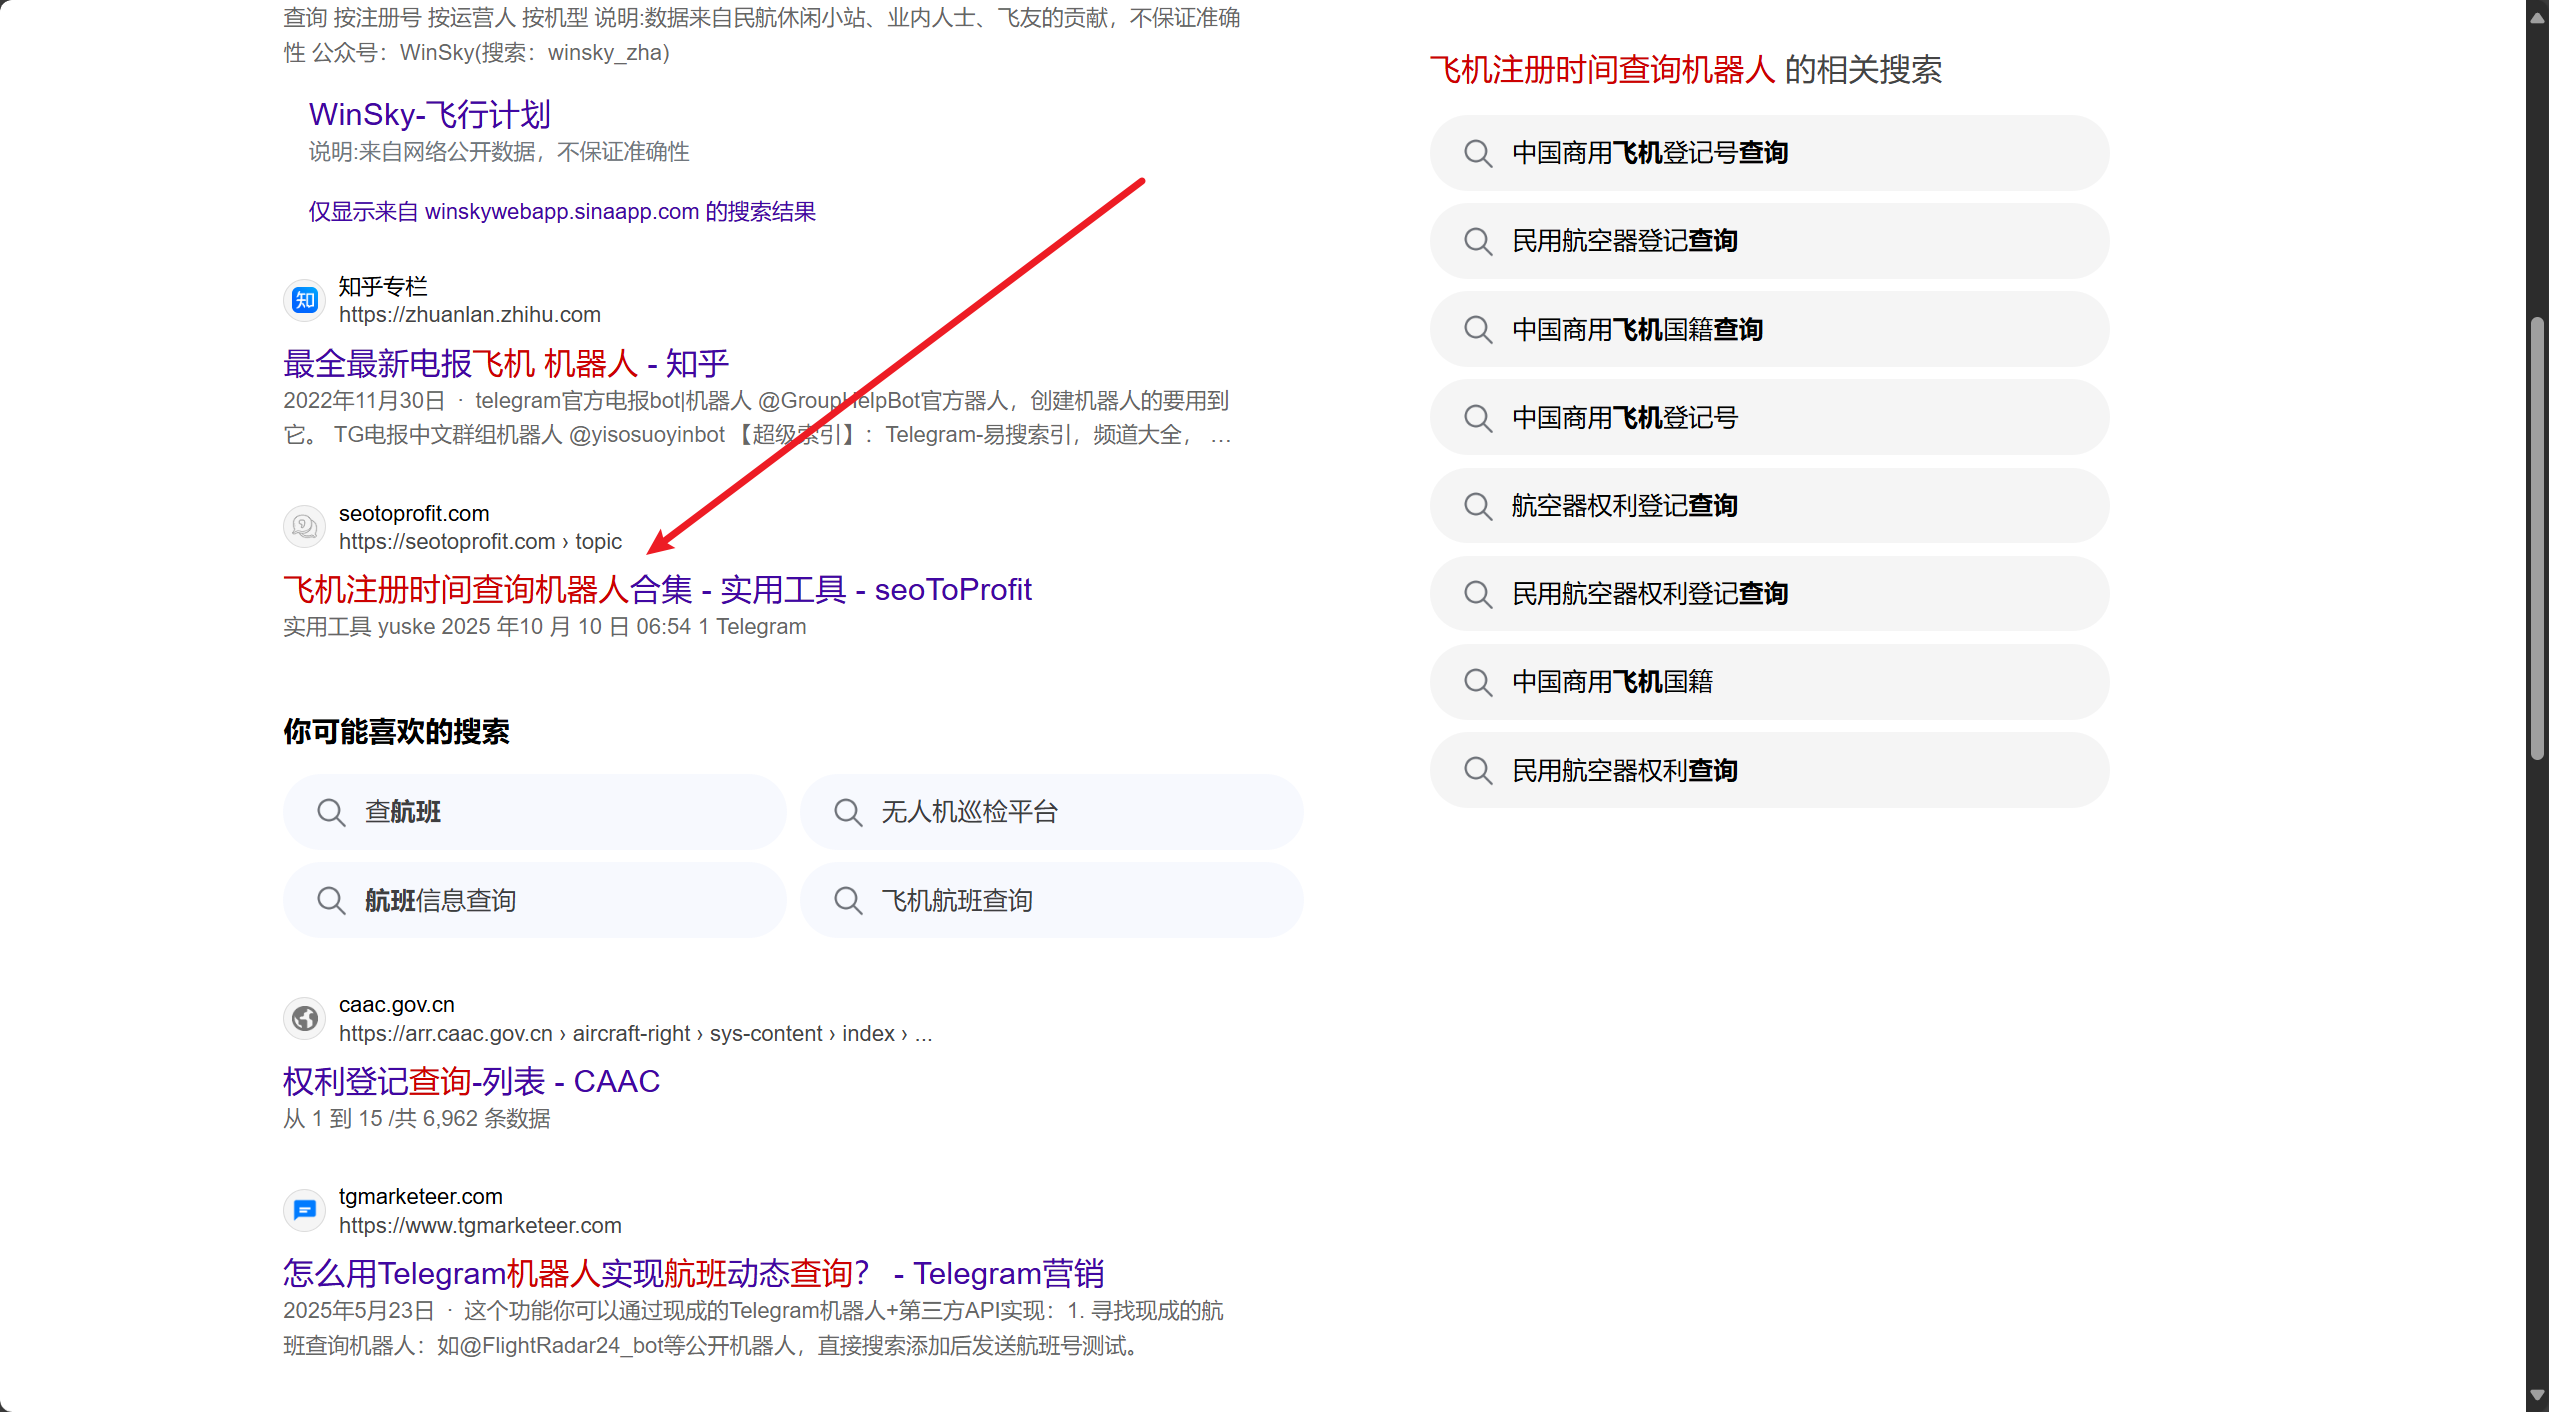
Task: Click the scrollbar up arrow
Action: [x=2537, y=17]
